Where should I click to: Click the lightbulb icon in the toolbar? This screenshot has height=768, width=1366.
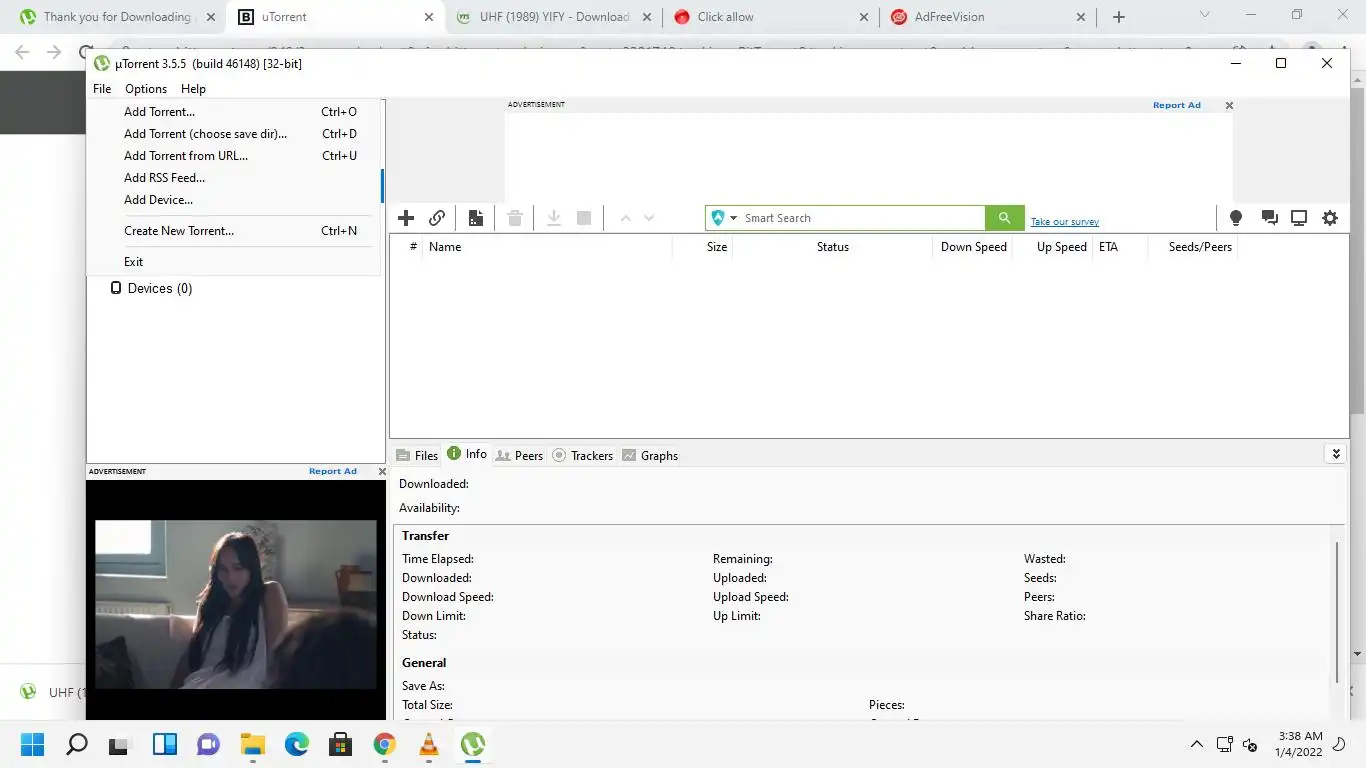coord(1236,218)
